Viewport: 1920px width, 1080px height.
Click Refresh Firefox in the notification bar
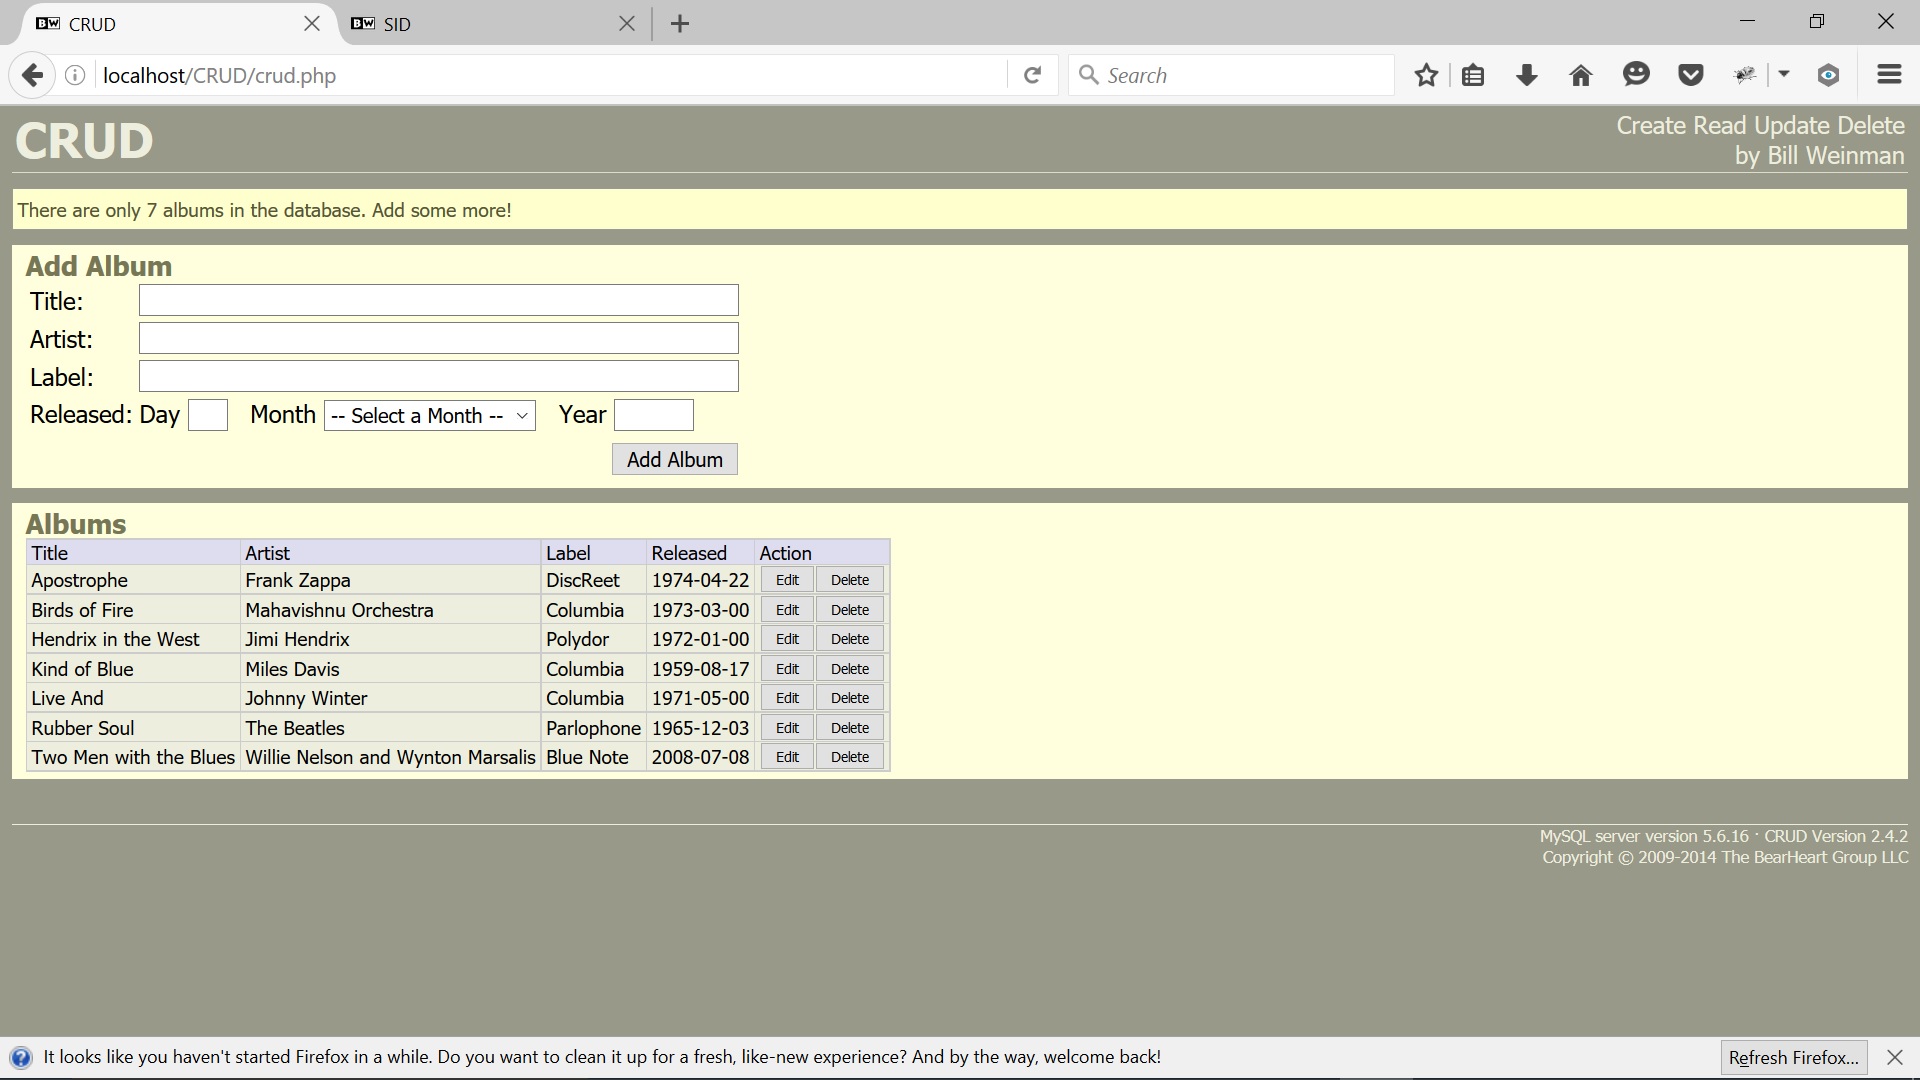pos(1793,1056)
